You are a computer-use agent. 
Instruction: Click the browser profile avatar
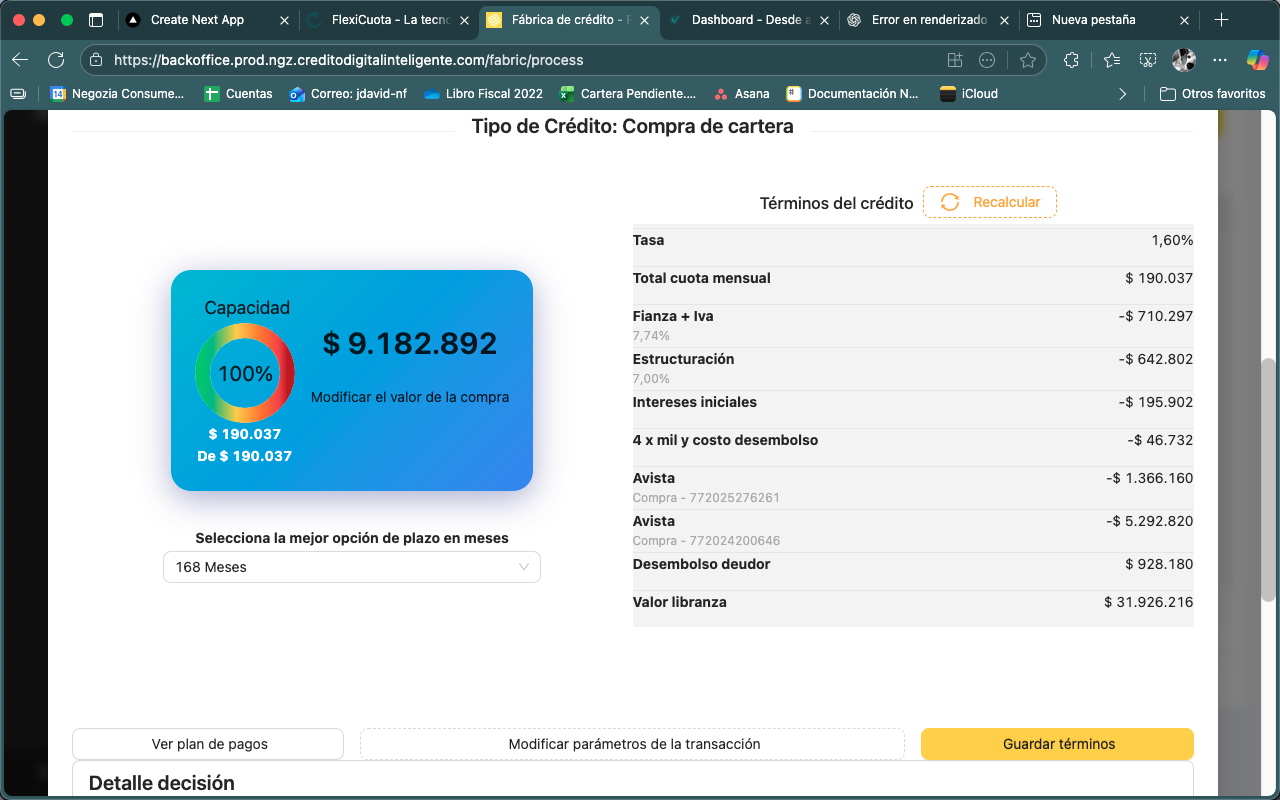tap(1184, 60)
